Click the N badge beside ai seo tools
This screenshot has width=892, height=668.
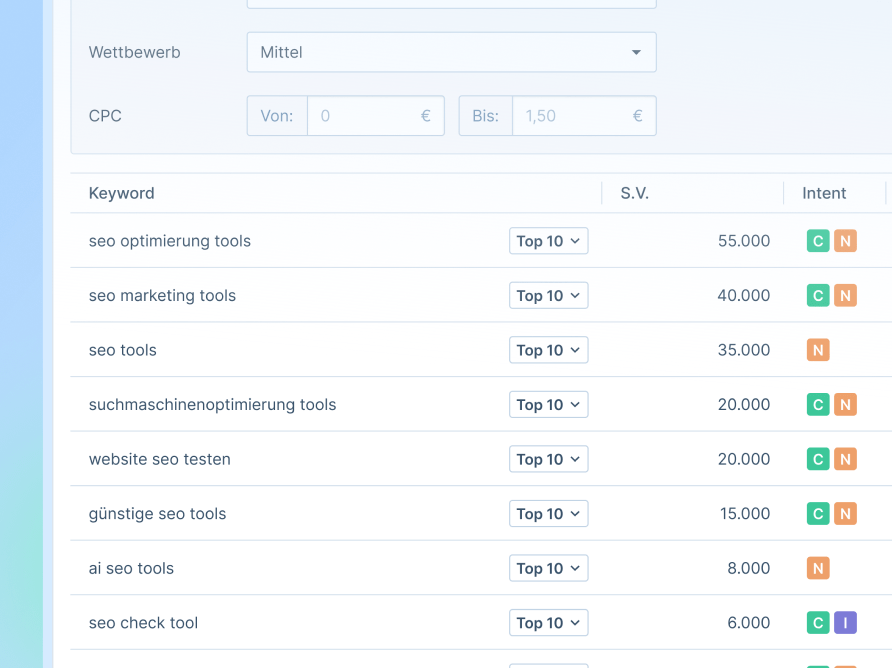tap(817, 568)
